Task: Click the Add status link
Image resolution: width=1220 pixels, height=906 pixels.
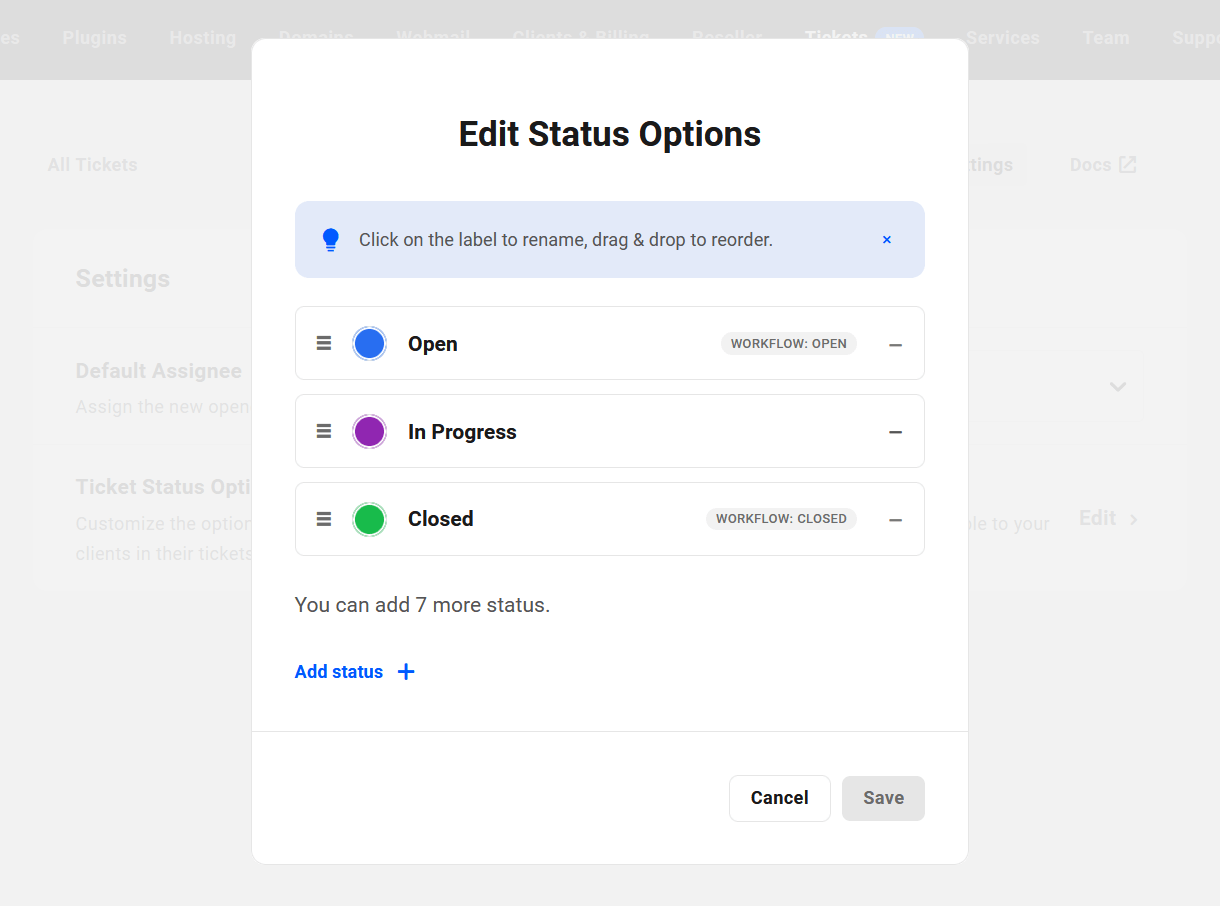Action: (x=339, y=672)
